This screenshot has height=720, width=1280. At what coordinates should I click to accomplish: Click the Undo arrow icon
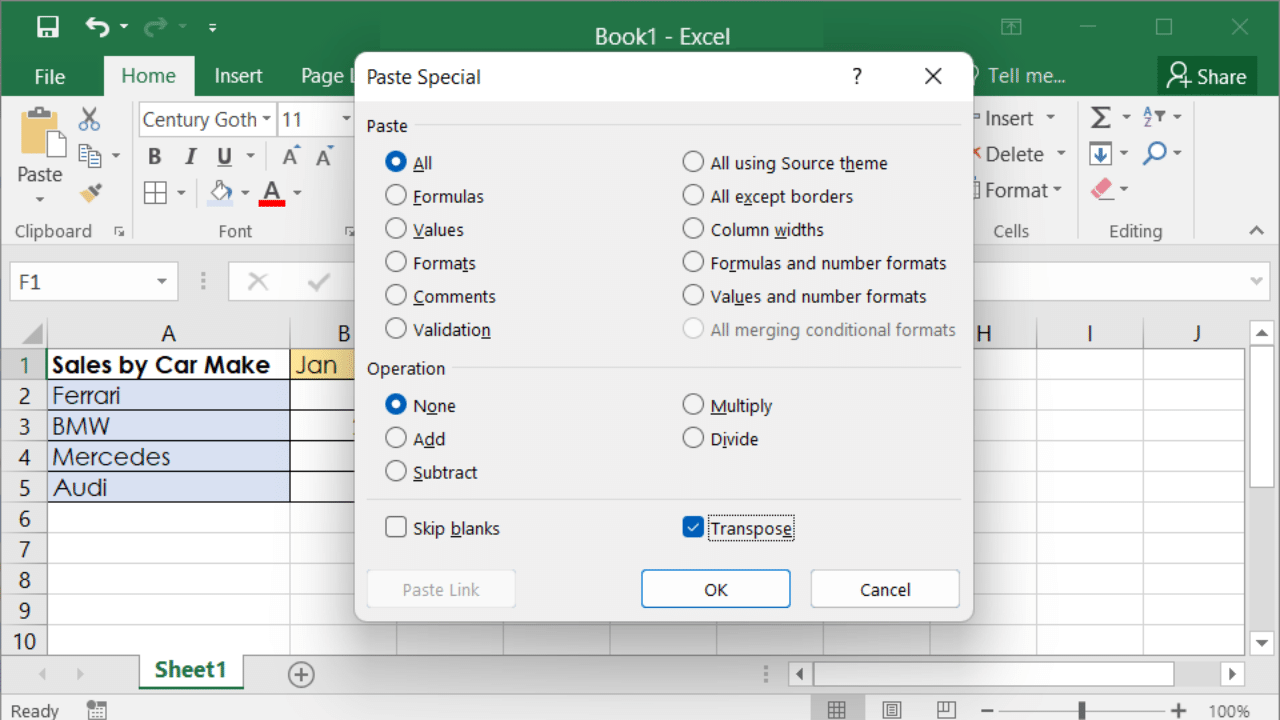pos(97,27)
